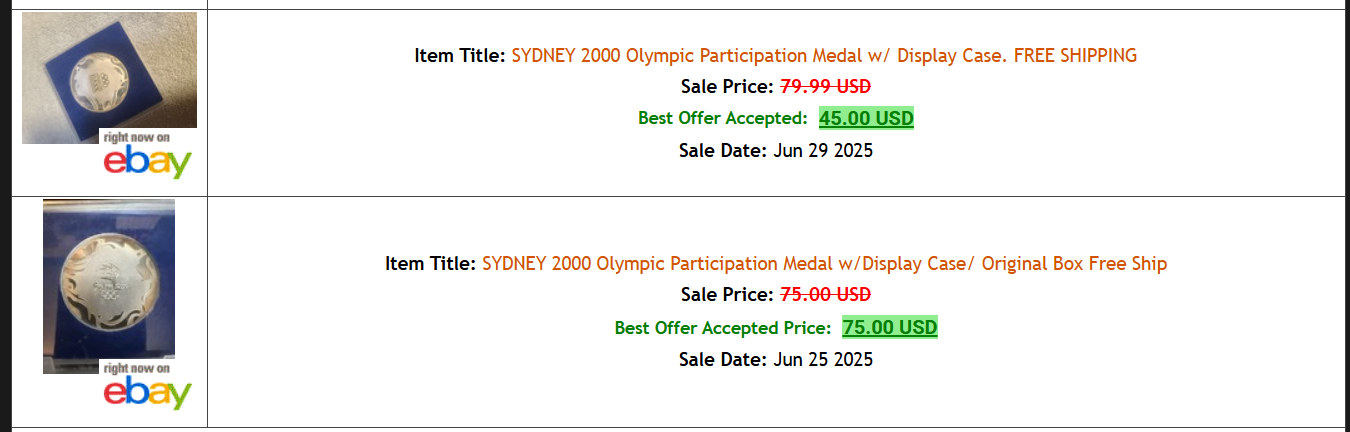1350x432 pixels.
Task: Click 'Item Title:' label of the FREE SHIPPING listing
Action: [x=460, y=56]
